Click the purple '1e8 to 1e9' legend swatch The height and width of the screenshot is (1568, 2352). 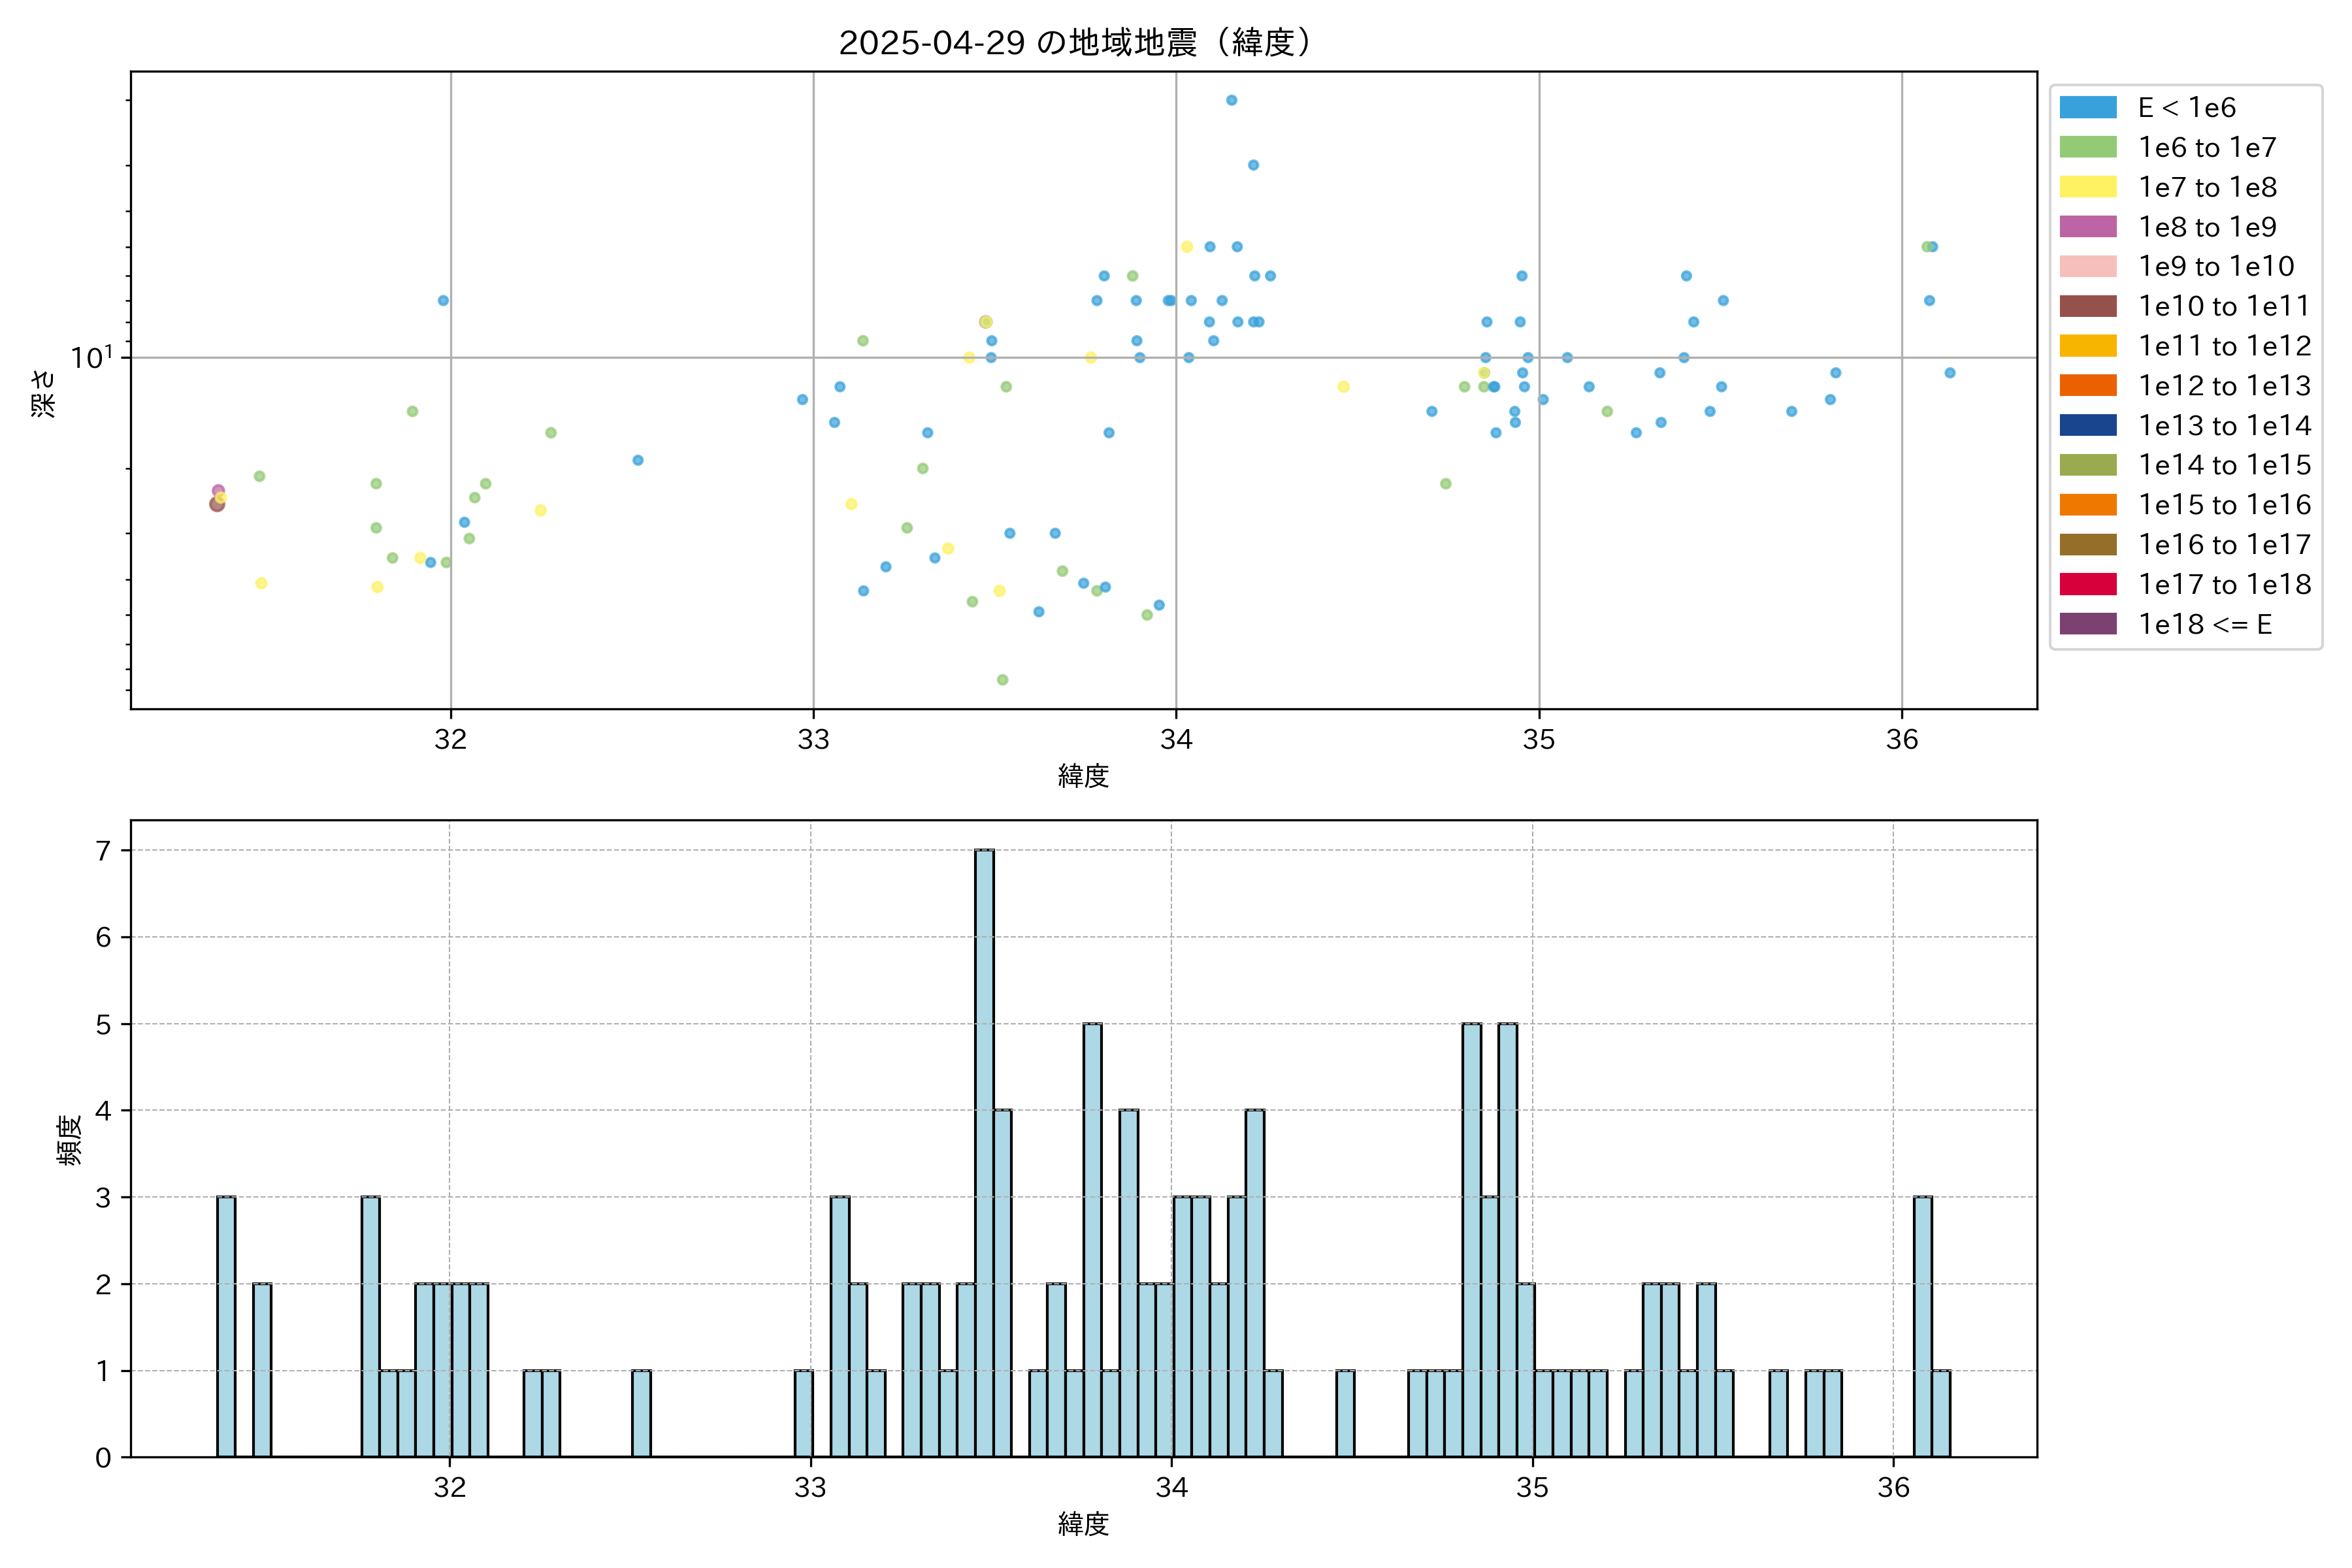pos(2087,227)
